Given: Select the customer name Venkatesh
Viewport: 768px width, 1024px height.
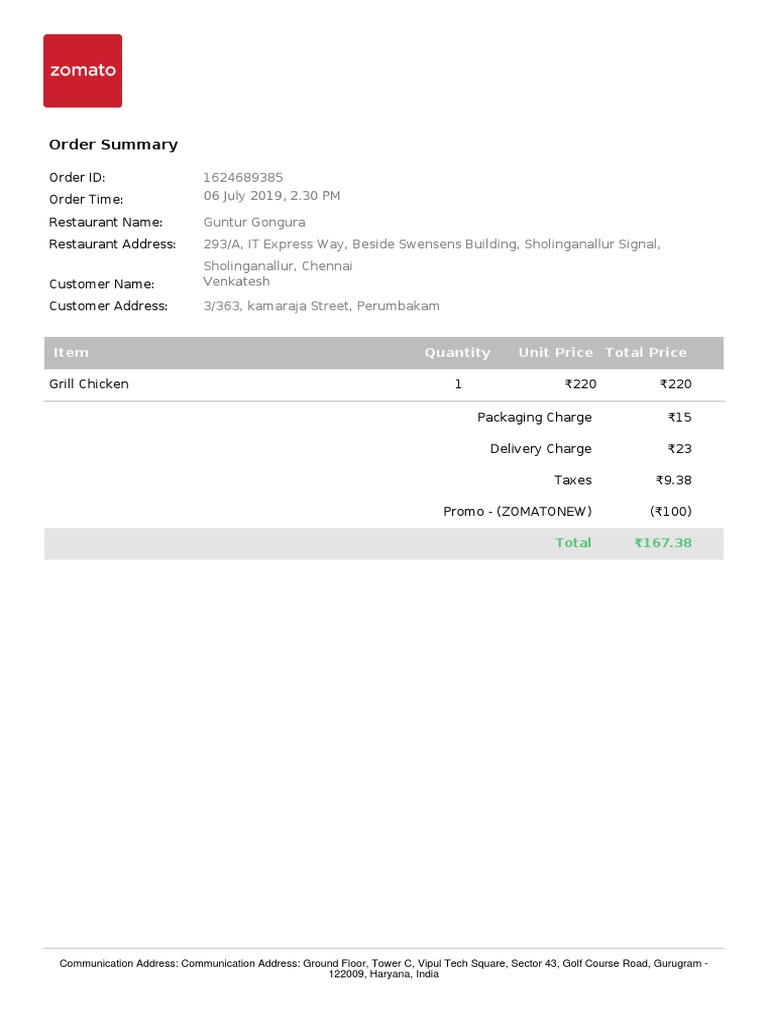Looking at the screenshot, I should (x=236, y=282).
